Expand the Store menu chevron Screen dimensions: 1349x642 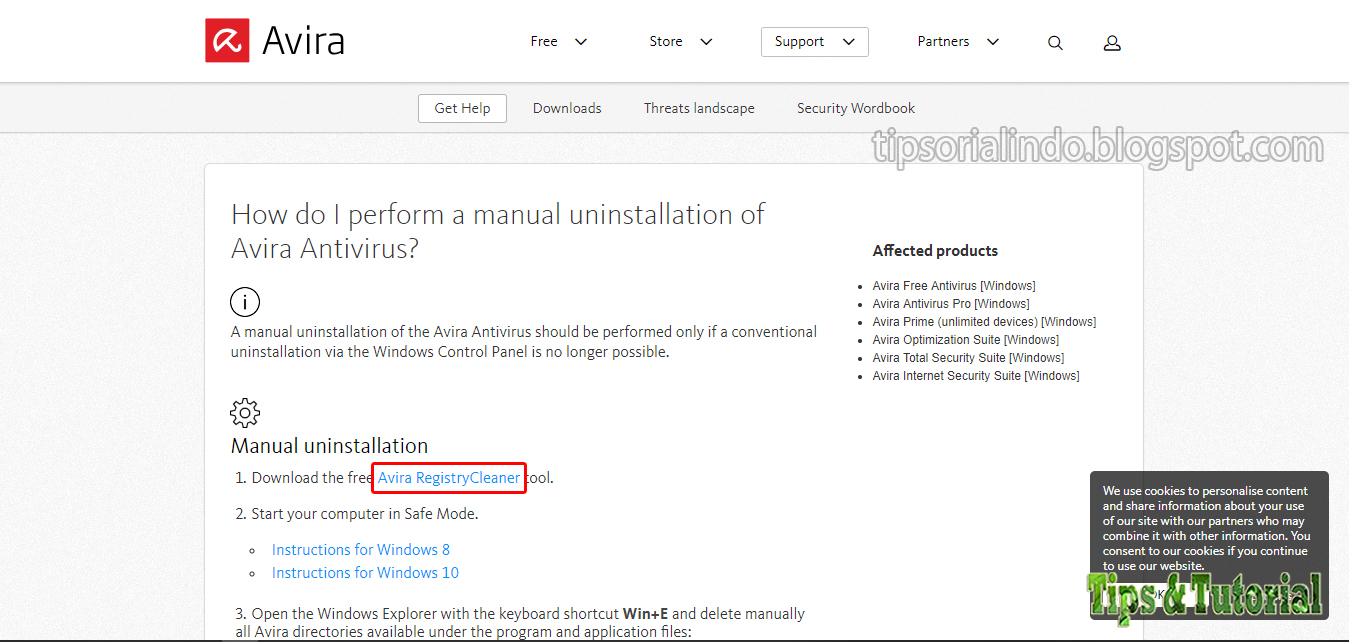(x=706, y=42)
